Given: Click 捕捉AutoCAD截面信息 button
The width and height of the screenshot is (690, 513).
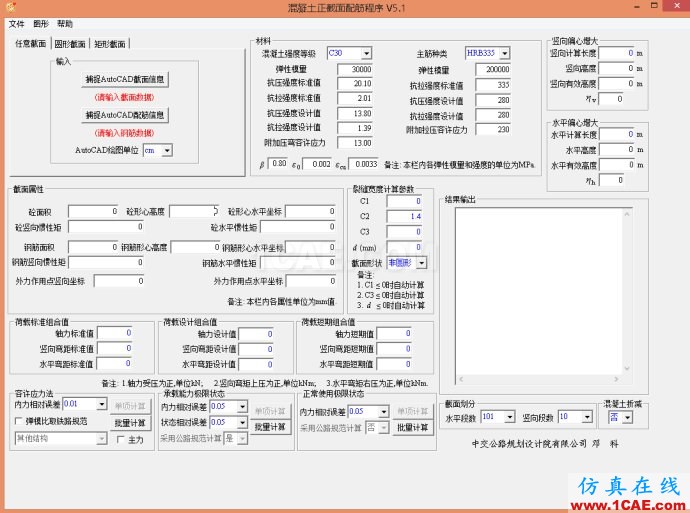Looking at the screenshot, I should click(x=125, y=79).
